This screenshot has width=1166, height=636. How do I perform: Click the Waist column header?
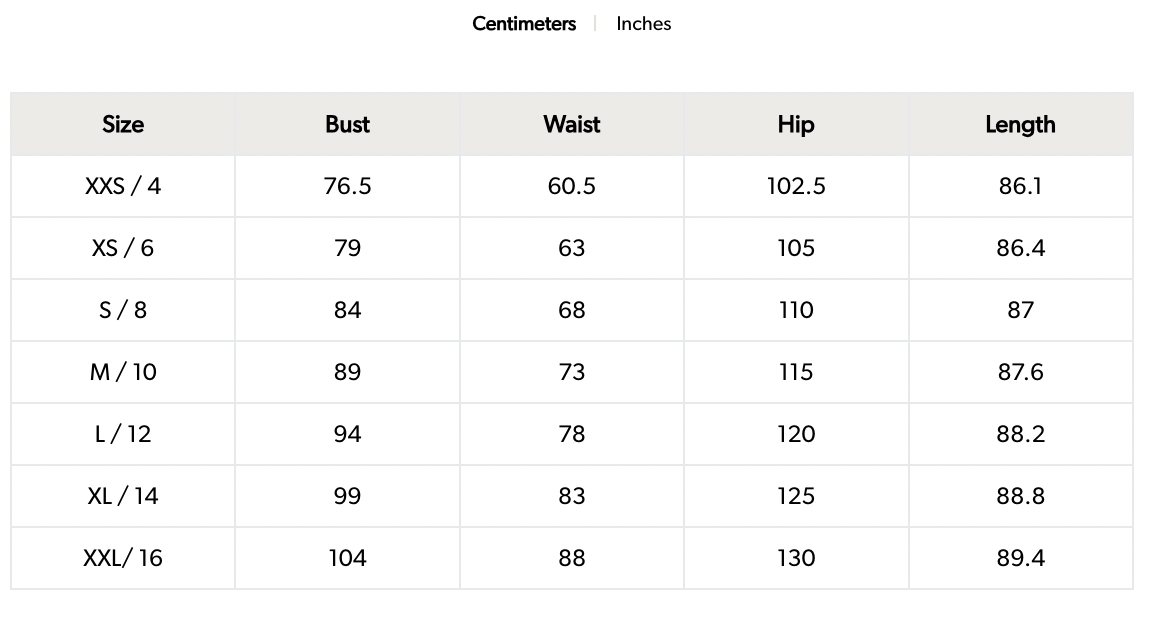(x=571, y=125)
